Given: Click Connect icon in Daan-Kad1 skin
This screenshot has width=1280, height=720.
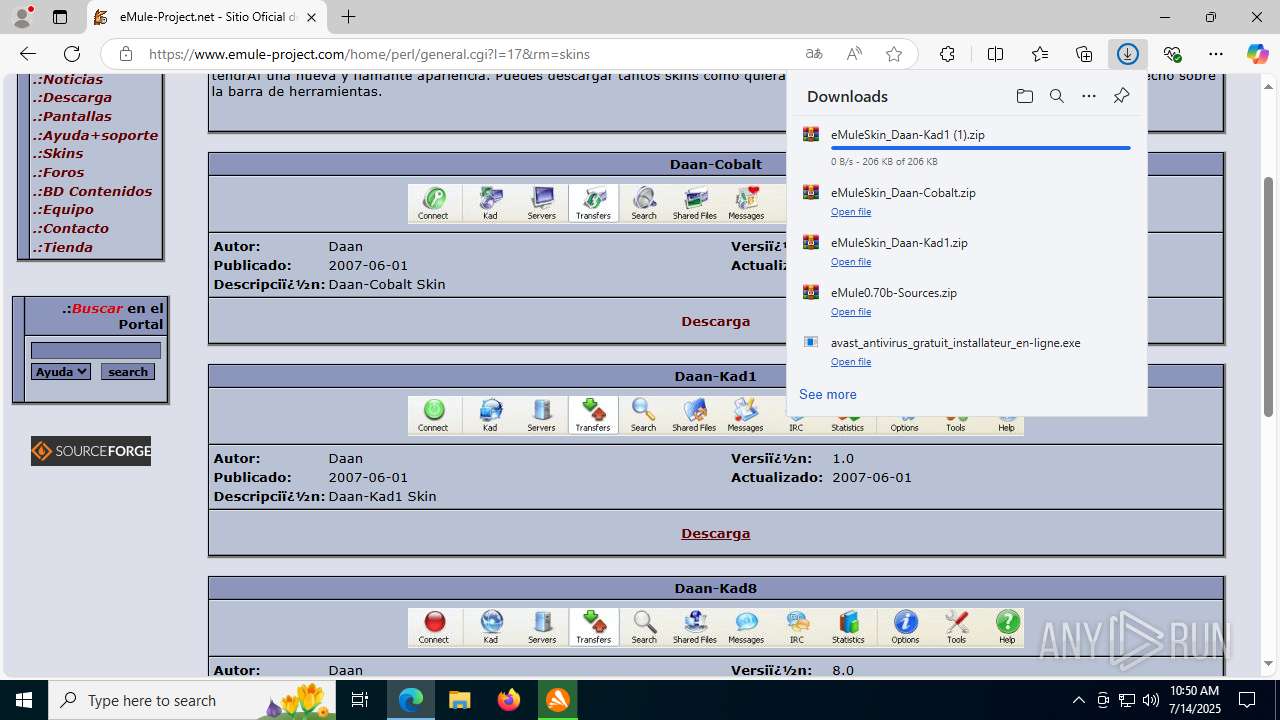Looking at the screenshot, I should point(433,415).
